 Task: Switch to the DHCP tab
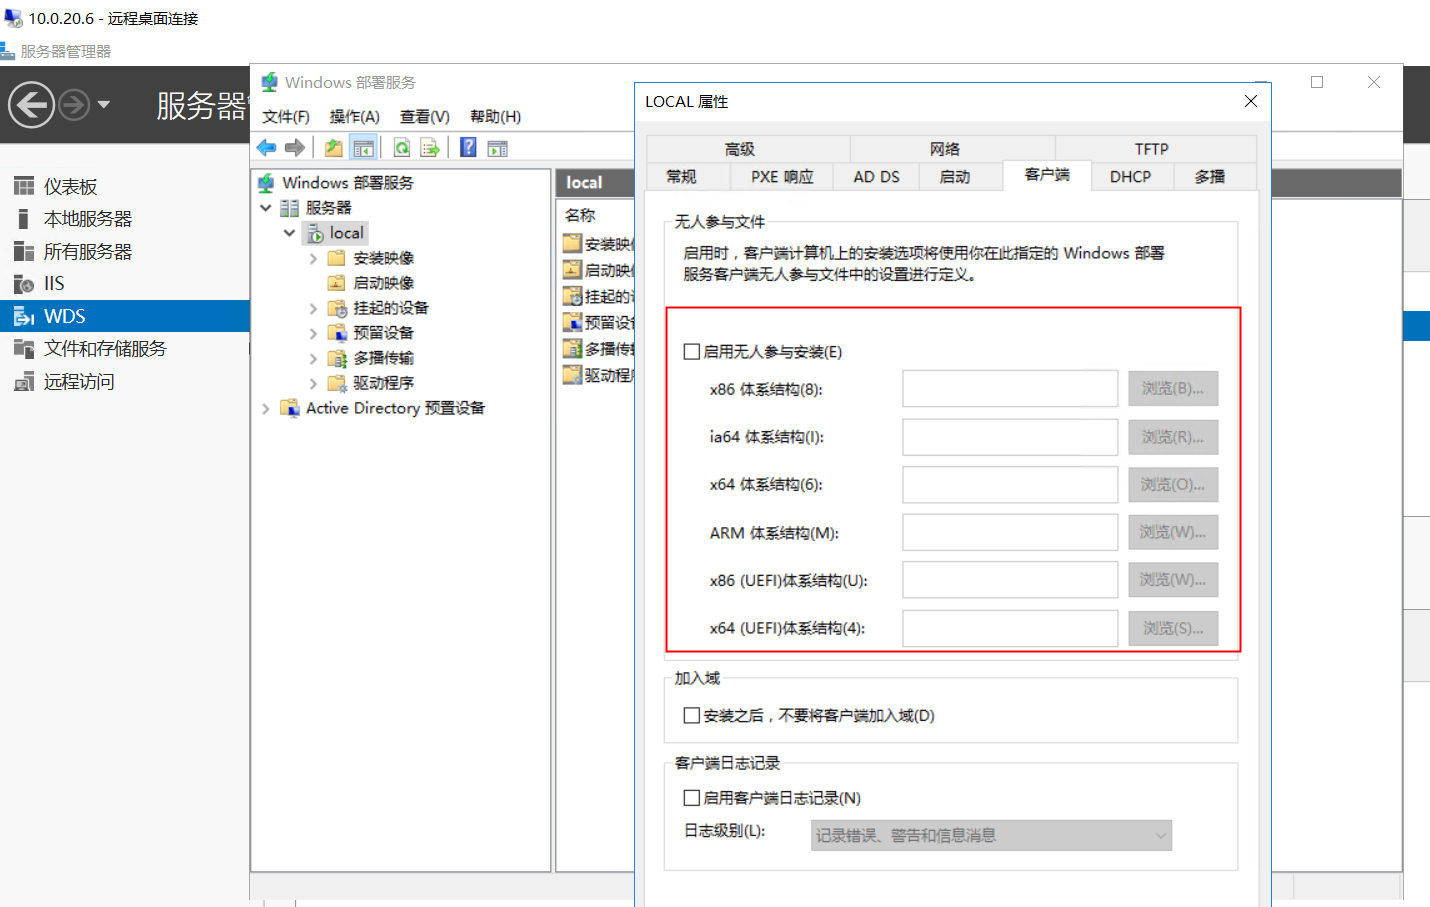pos(1130,177)
